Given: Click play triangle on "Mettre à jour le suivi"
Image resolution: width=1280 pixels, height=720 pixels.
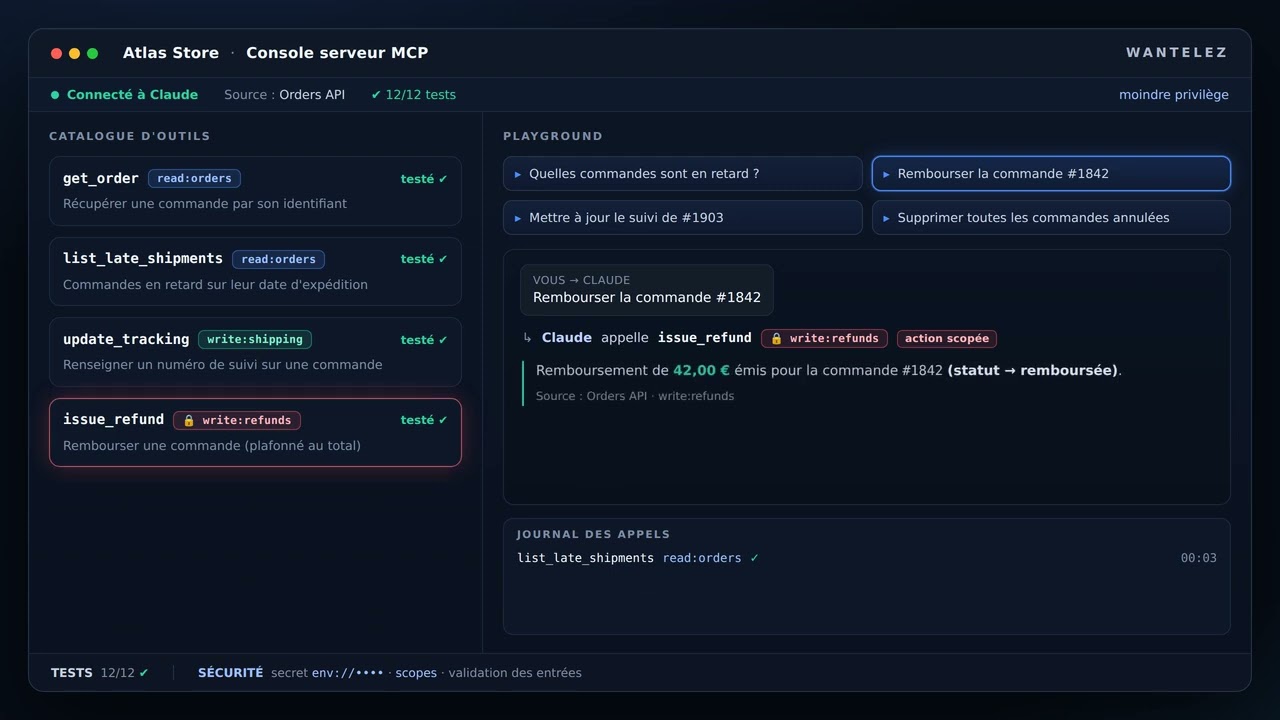Looking at the screenshot, I should [x=518, y=218].
